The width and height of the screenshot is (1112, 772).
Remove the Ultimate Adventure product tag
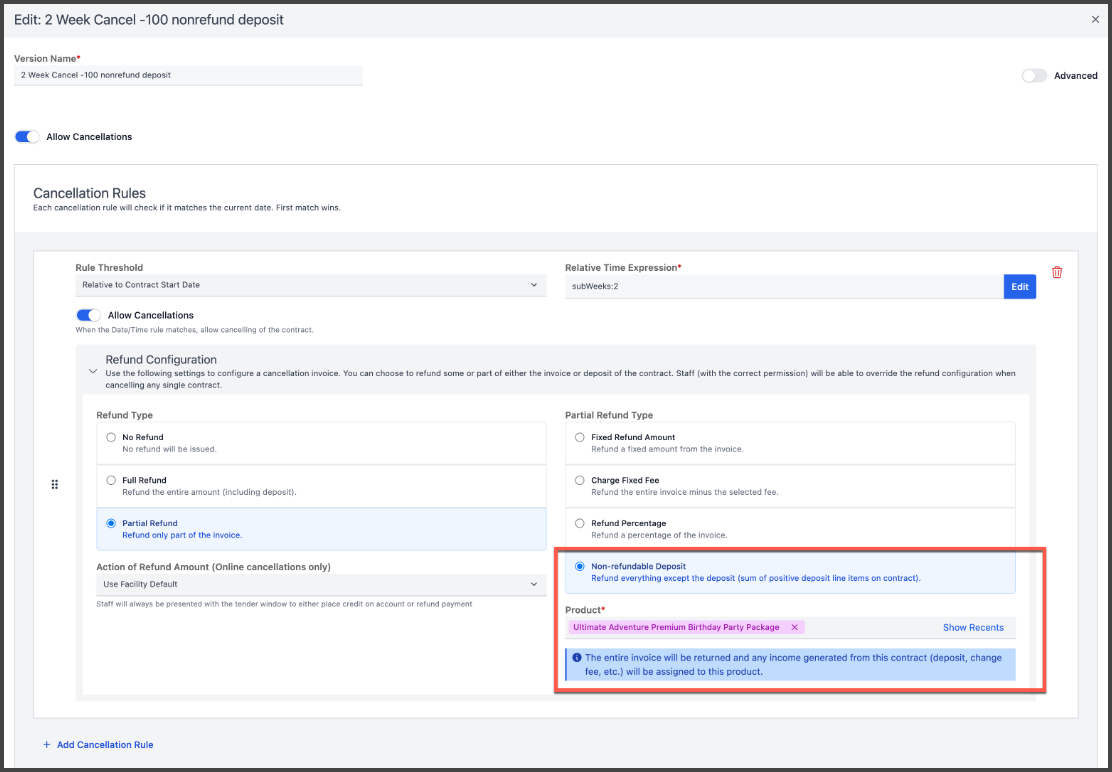click(x=794, y=627)
